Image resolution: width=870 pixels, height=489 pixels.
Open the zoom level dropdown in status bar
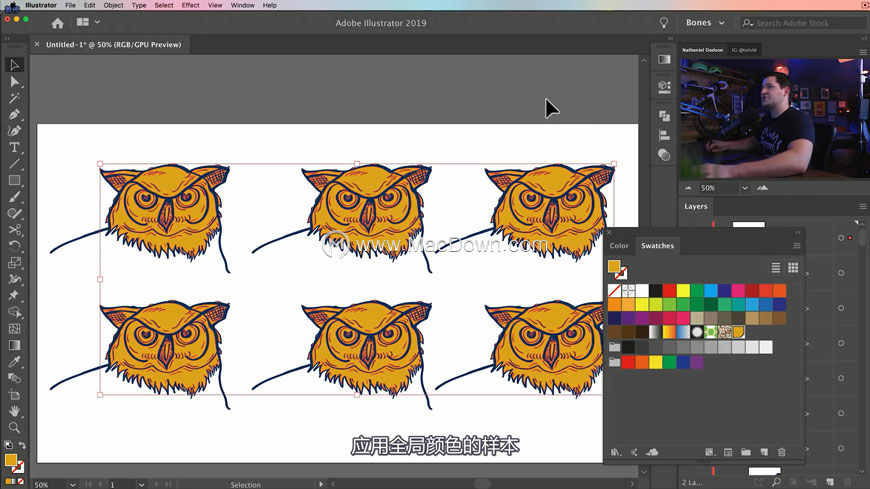point(73,485)
